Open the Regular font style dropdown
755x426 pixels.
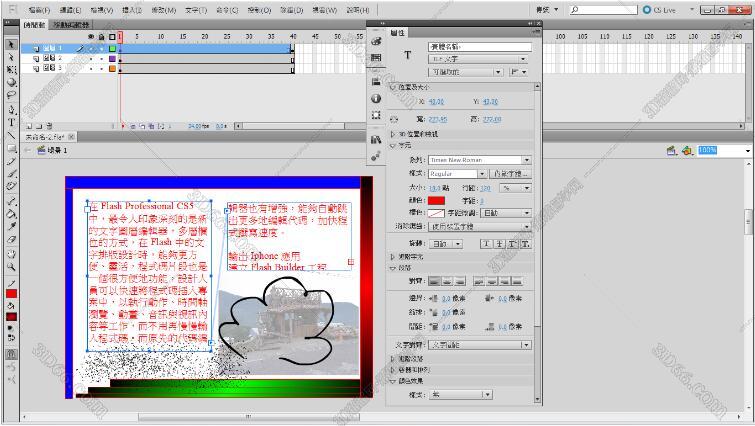click(x=457, y=174)
